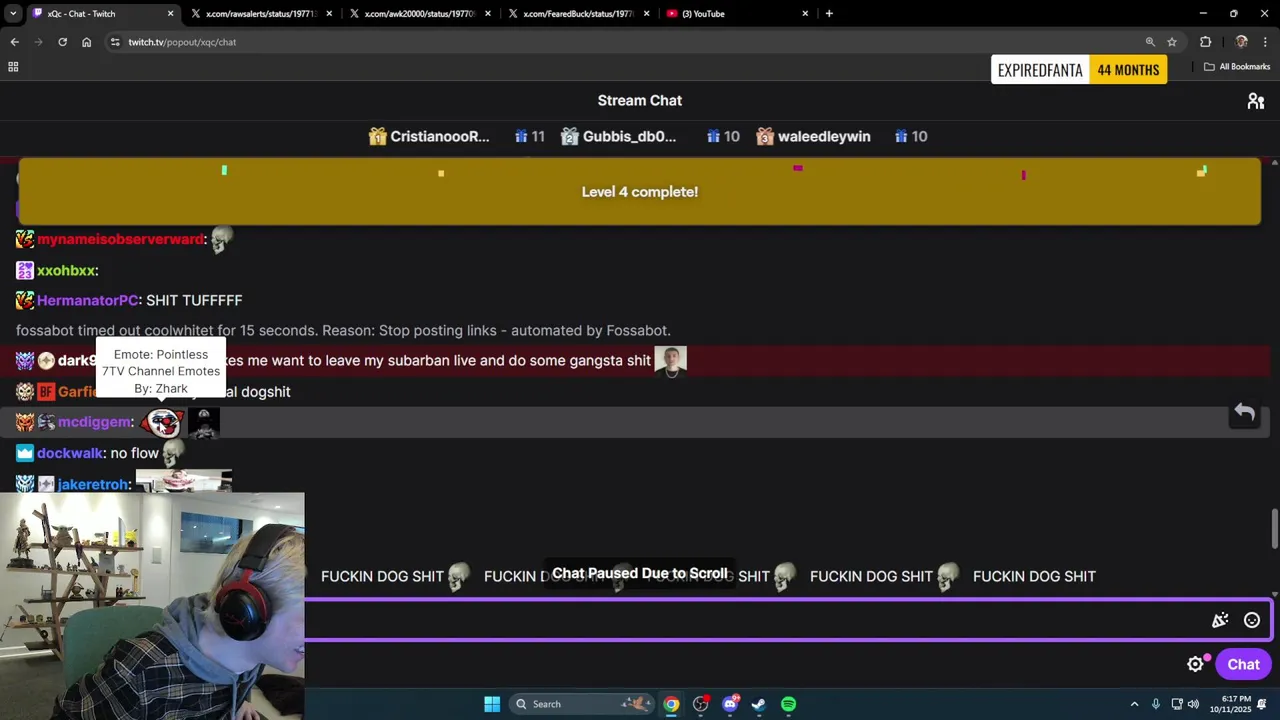Click gifter waleedleywin

pyautogui.click(x=823, y=137)
